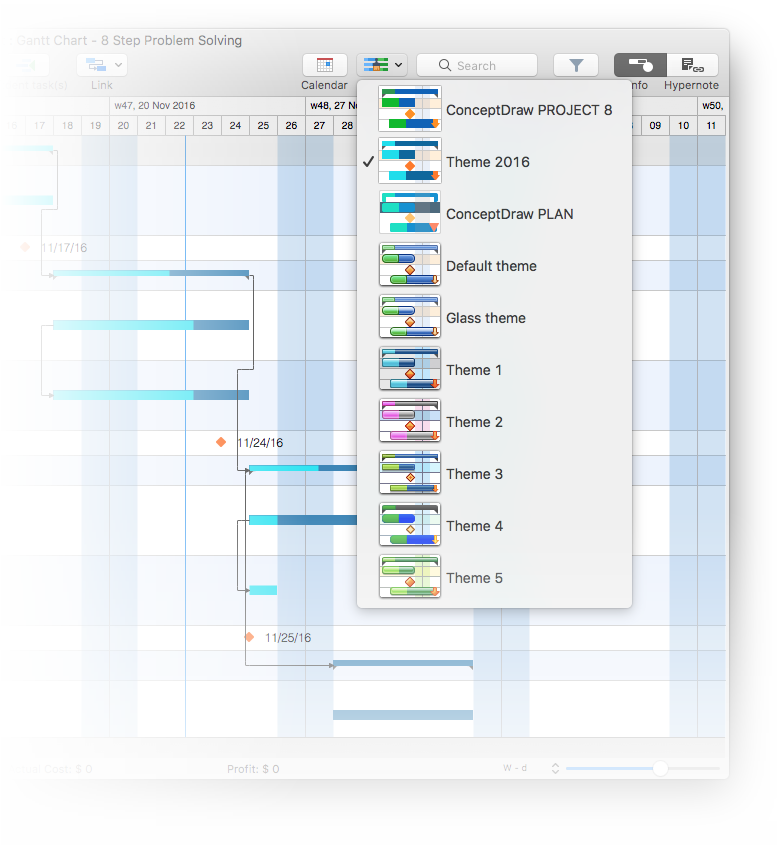Choose Default theme from the list
The image size is (777, 846).
click(x=494, y=265)
